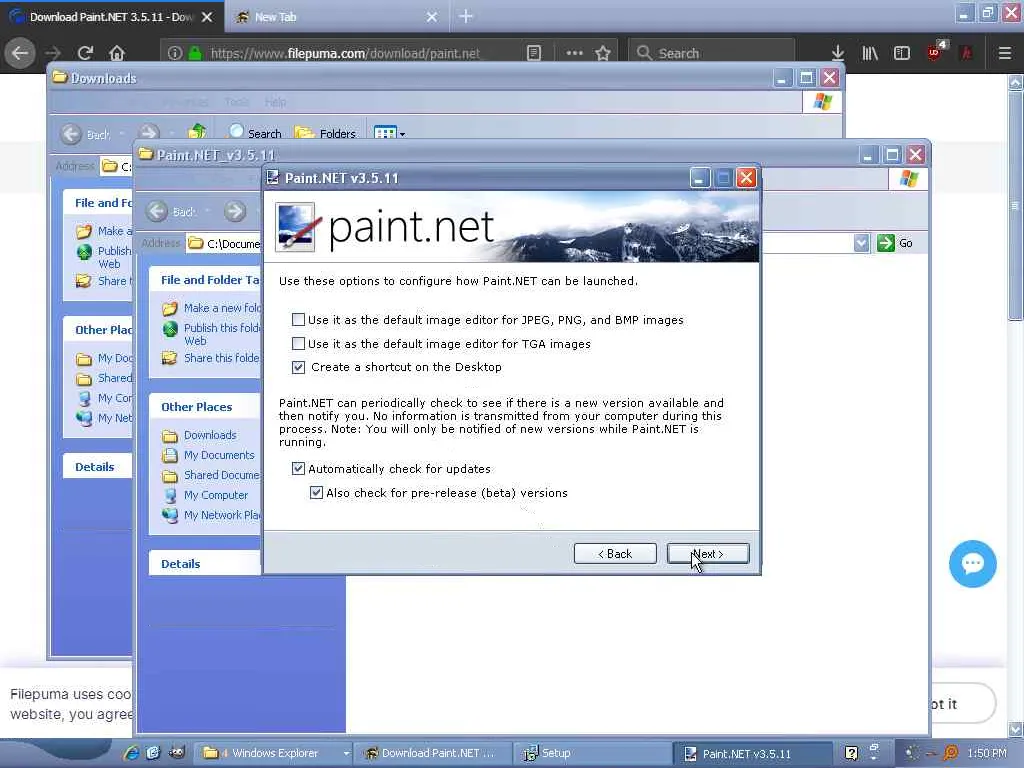Click the Up folder icon in Downloads window
1024x768 pixels.
pos(197,132)
